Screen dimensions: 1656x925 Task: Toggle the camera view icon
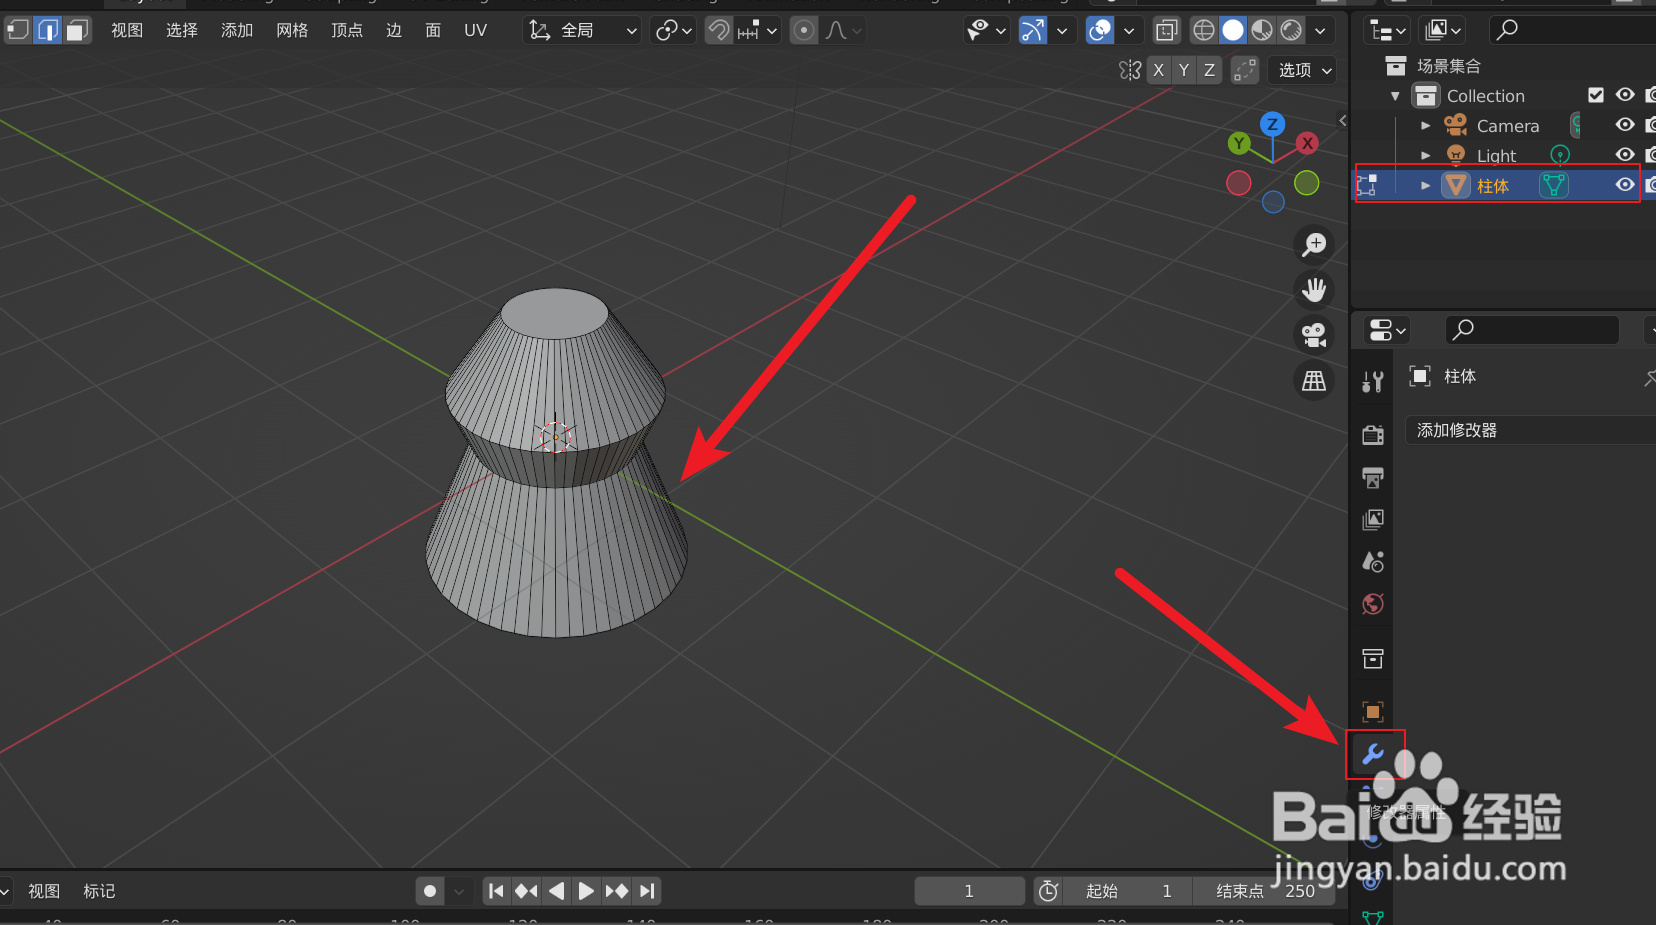click(x=1314, y=335)
